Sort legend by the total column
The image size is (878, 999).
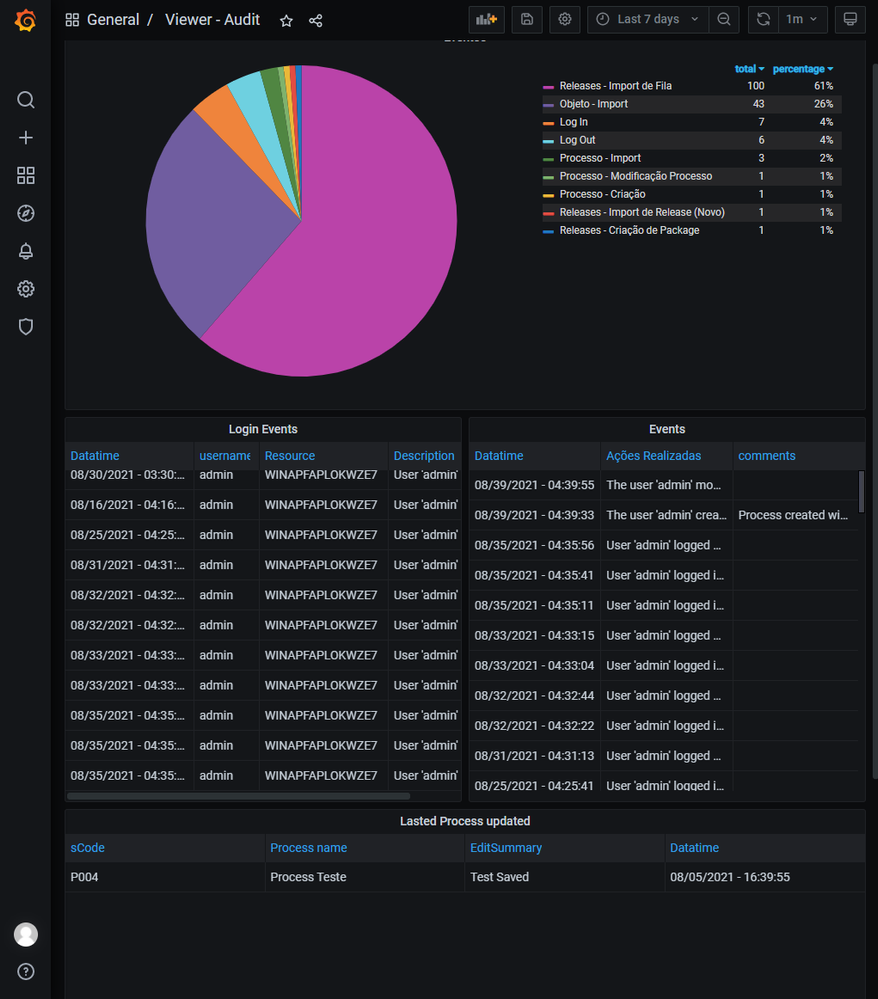tap(749, 69)
